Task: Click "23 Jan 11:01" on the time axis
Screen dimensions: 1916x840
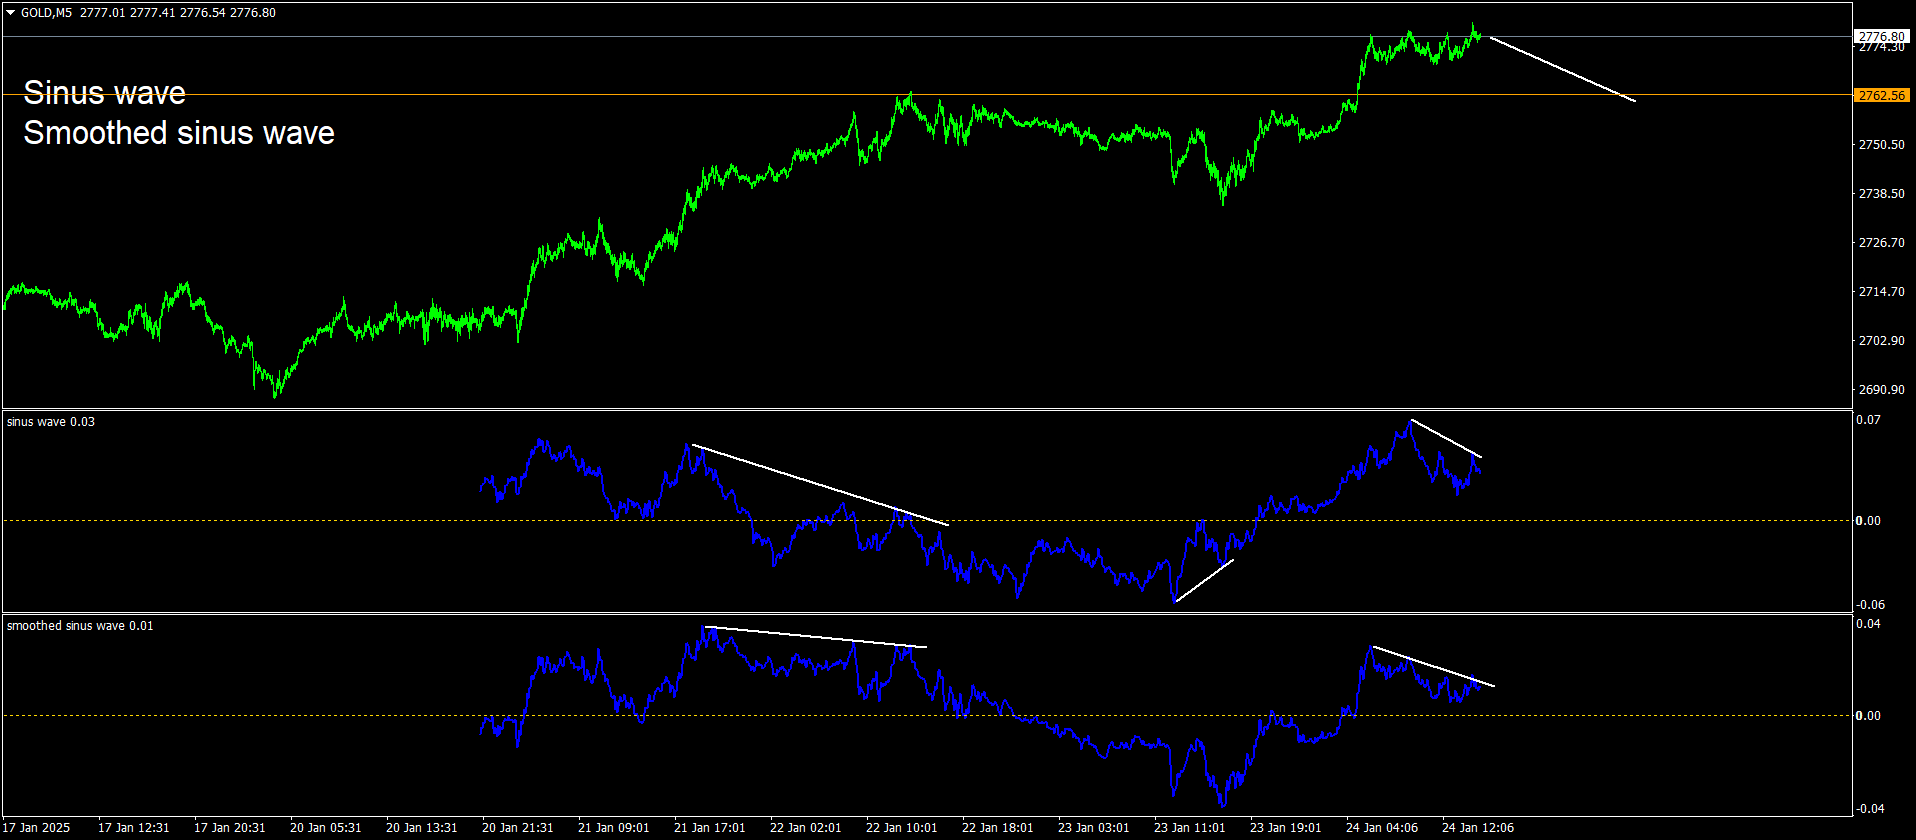Action: tap(1190, 828)
